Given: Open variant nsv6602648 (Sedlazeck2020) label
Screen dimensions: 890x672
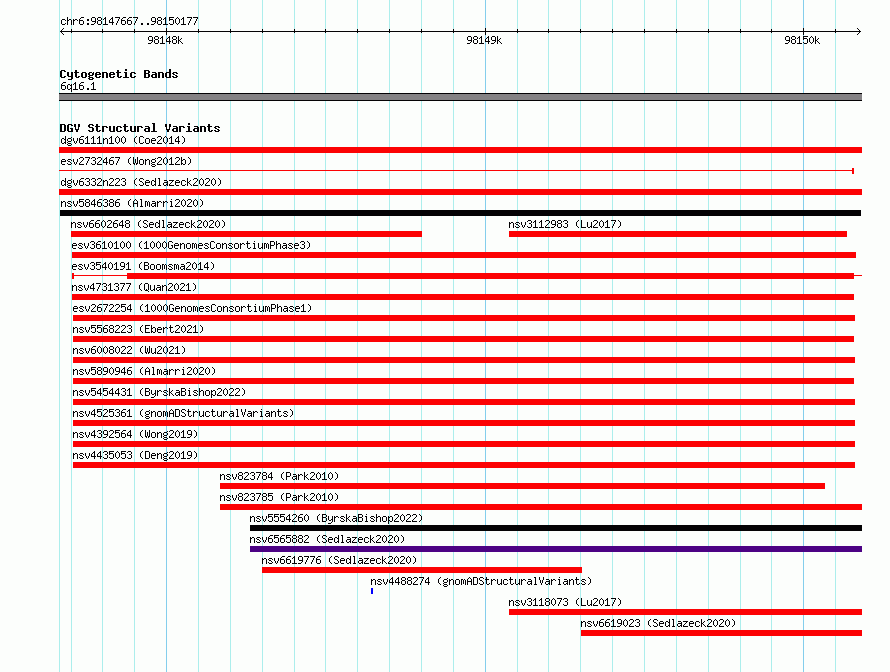Looking at the screenshot, I should (x=148, y=224).
